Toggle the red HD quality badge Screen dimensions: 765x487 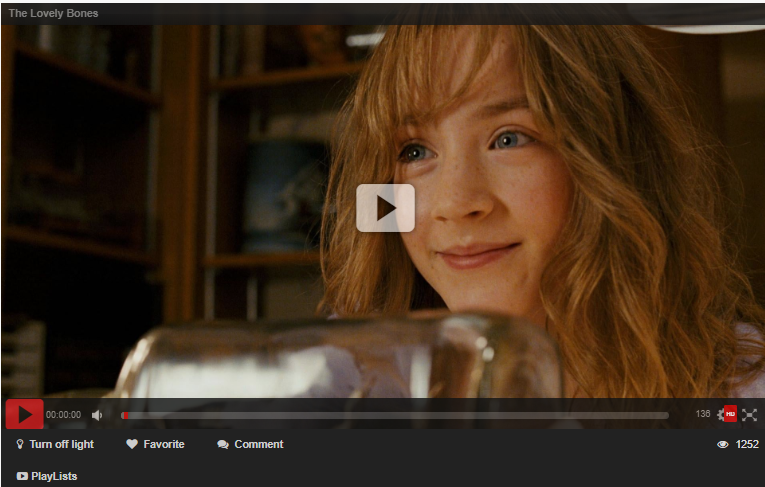tap(730, 414)
